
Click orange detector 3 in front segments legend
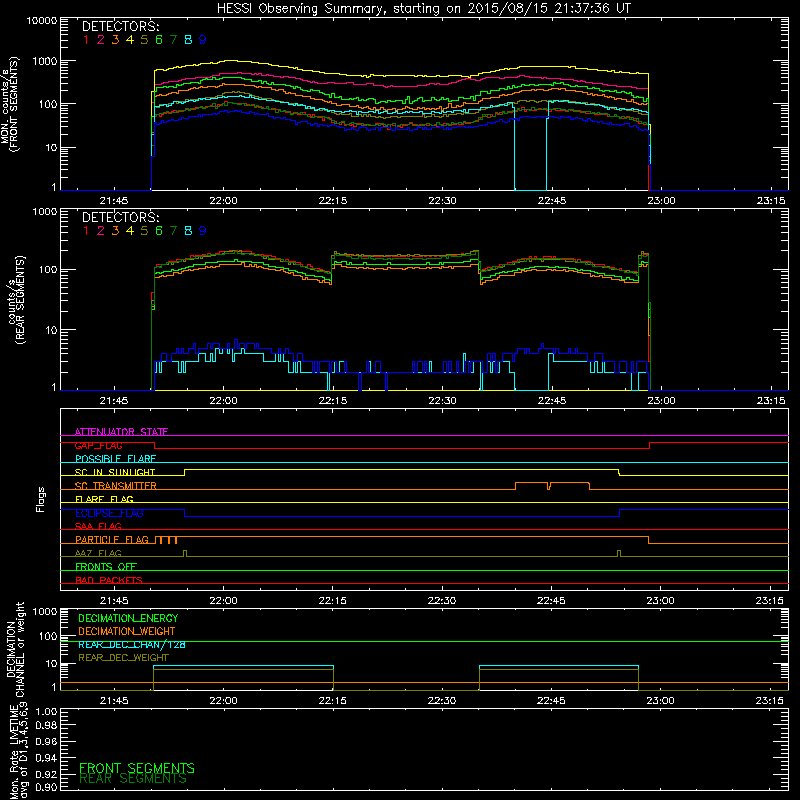click(x=115, y=39)
